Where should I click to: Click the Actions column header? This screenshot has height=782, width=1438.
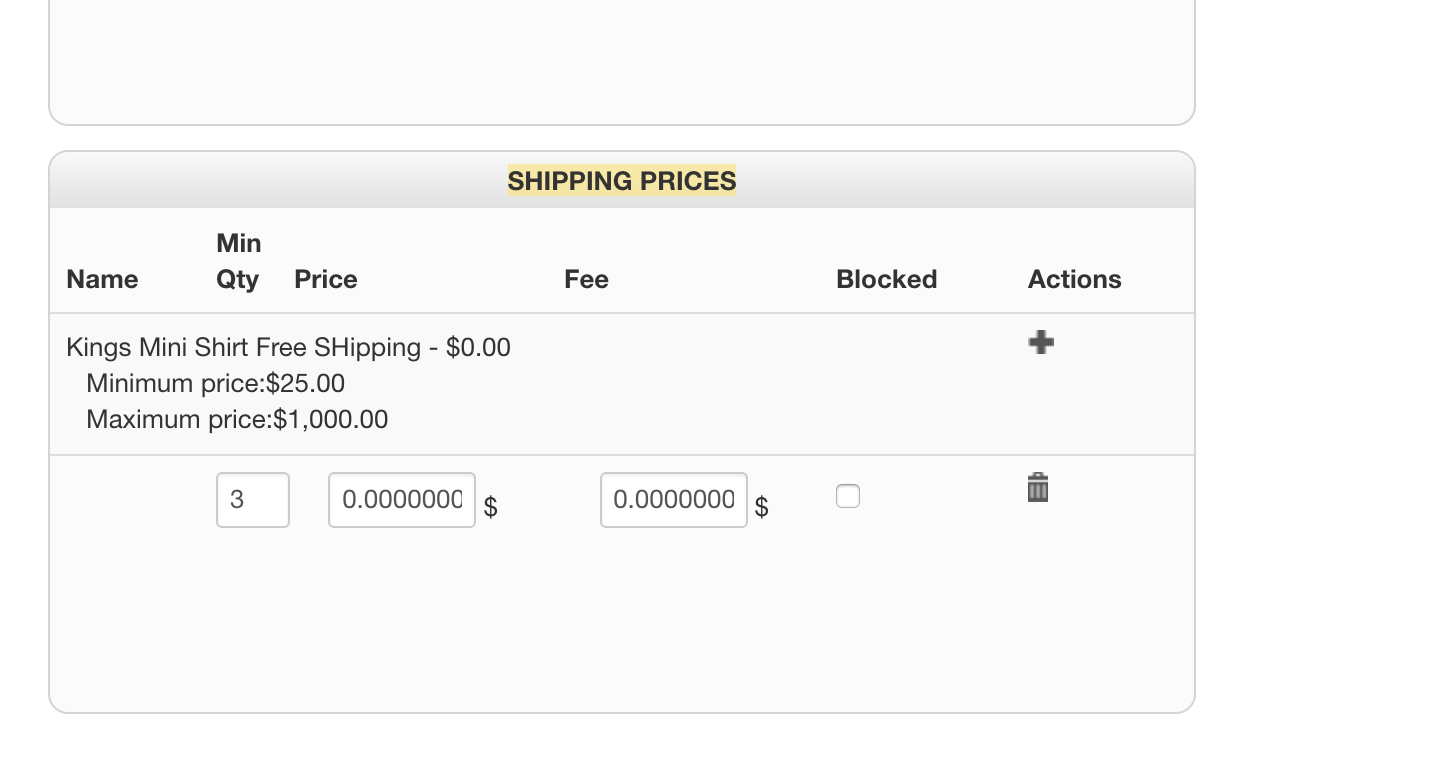click(1074, 279)
